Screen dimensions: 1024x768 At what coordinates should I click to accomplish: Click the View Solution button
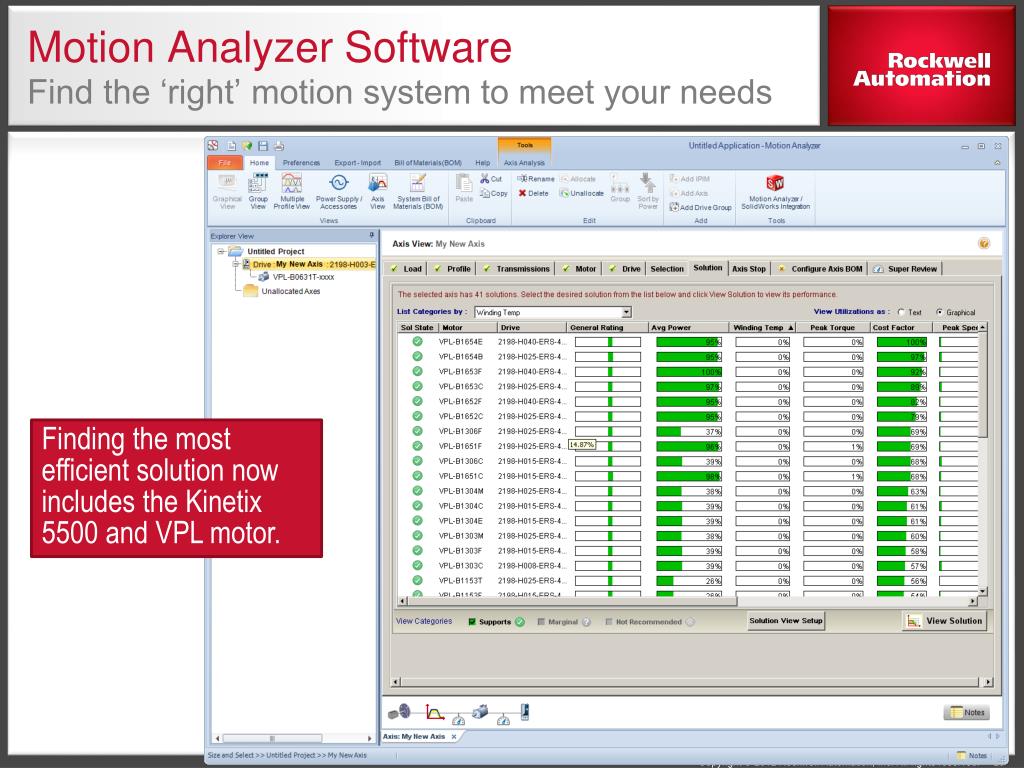point(944,621)
